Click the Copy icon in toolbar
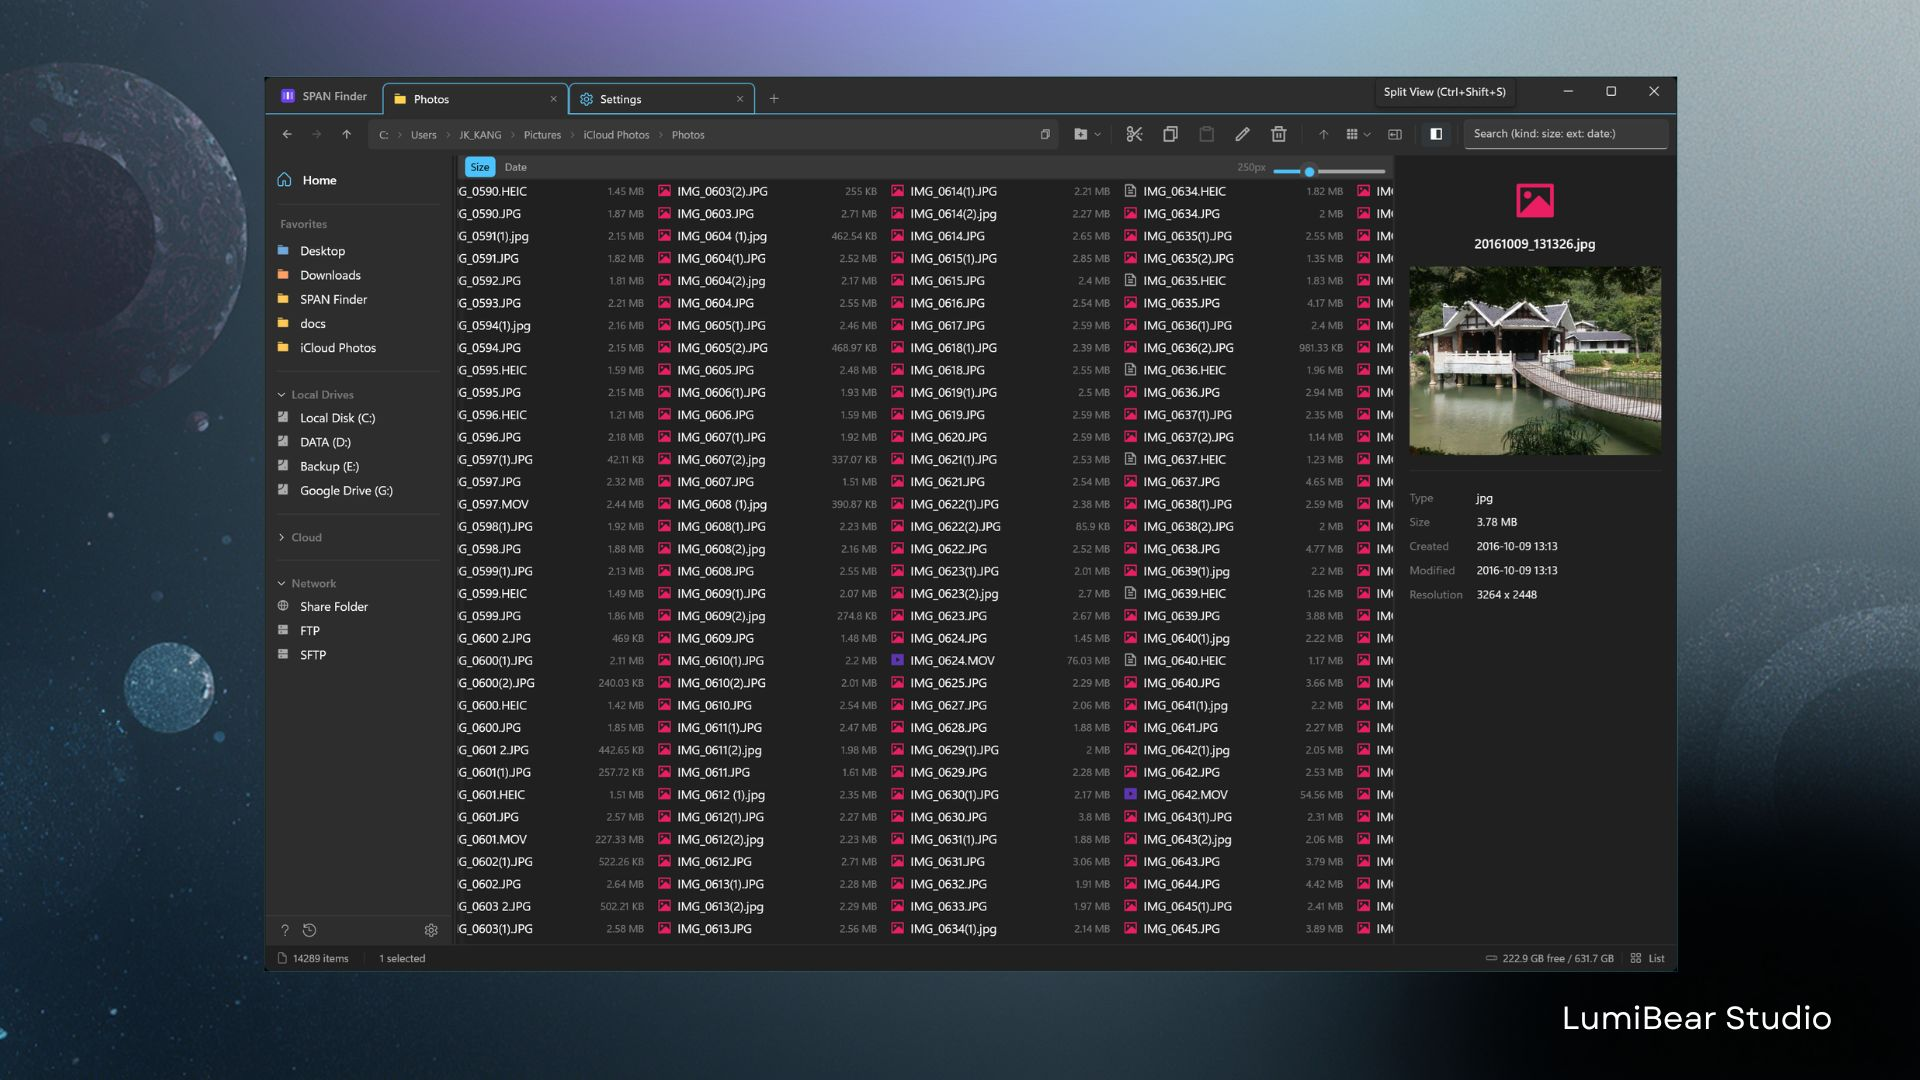1920x1080 pixels. 1170,134
